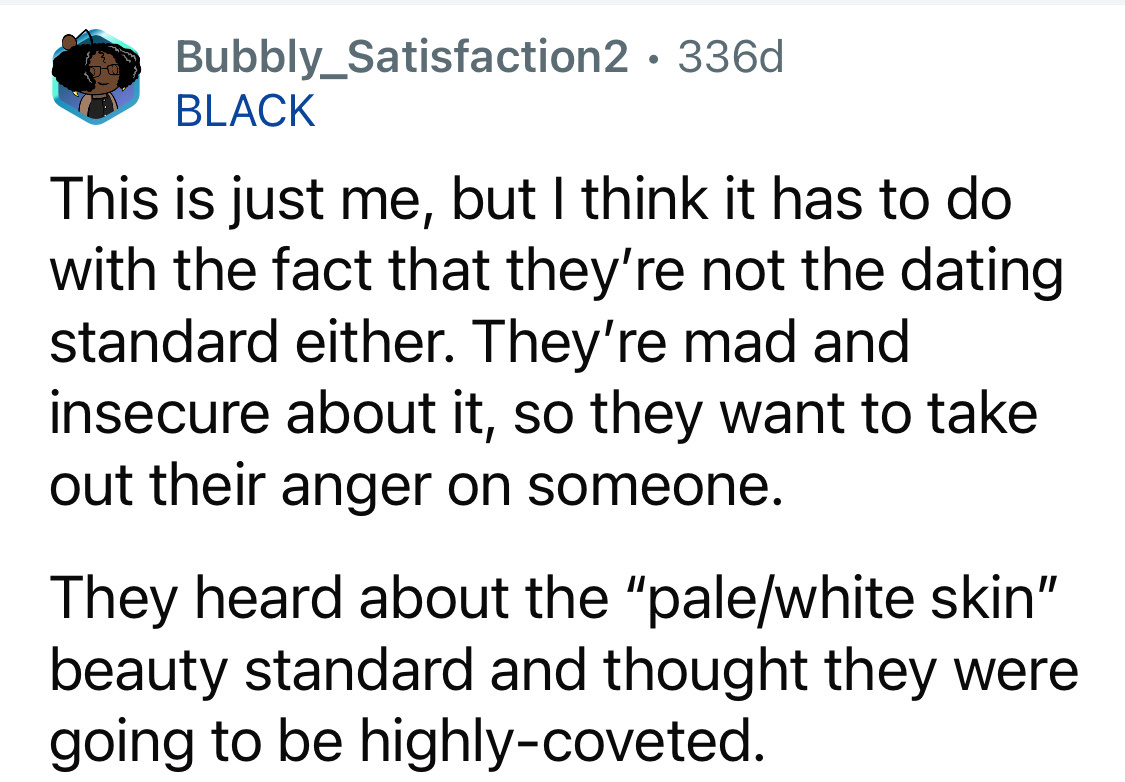
Task: Click the dot separator before 336d
Action: [x=653, y=59]
